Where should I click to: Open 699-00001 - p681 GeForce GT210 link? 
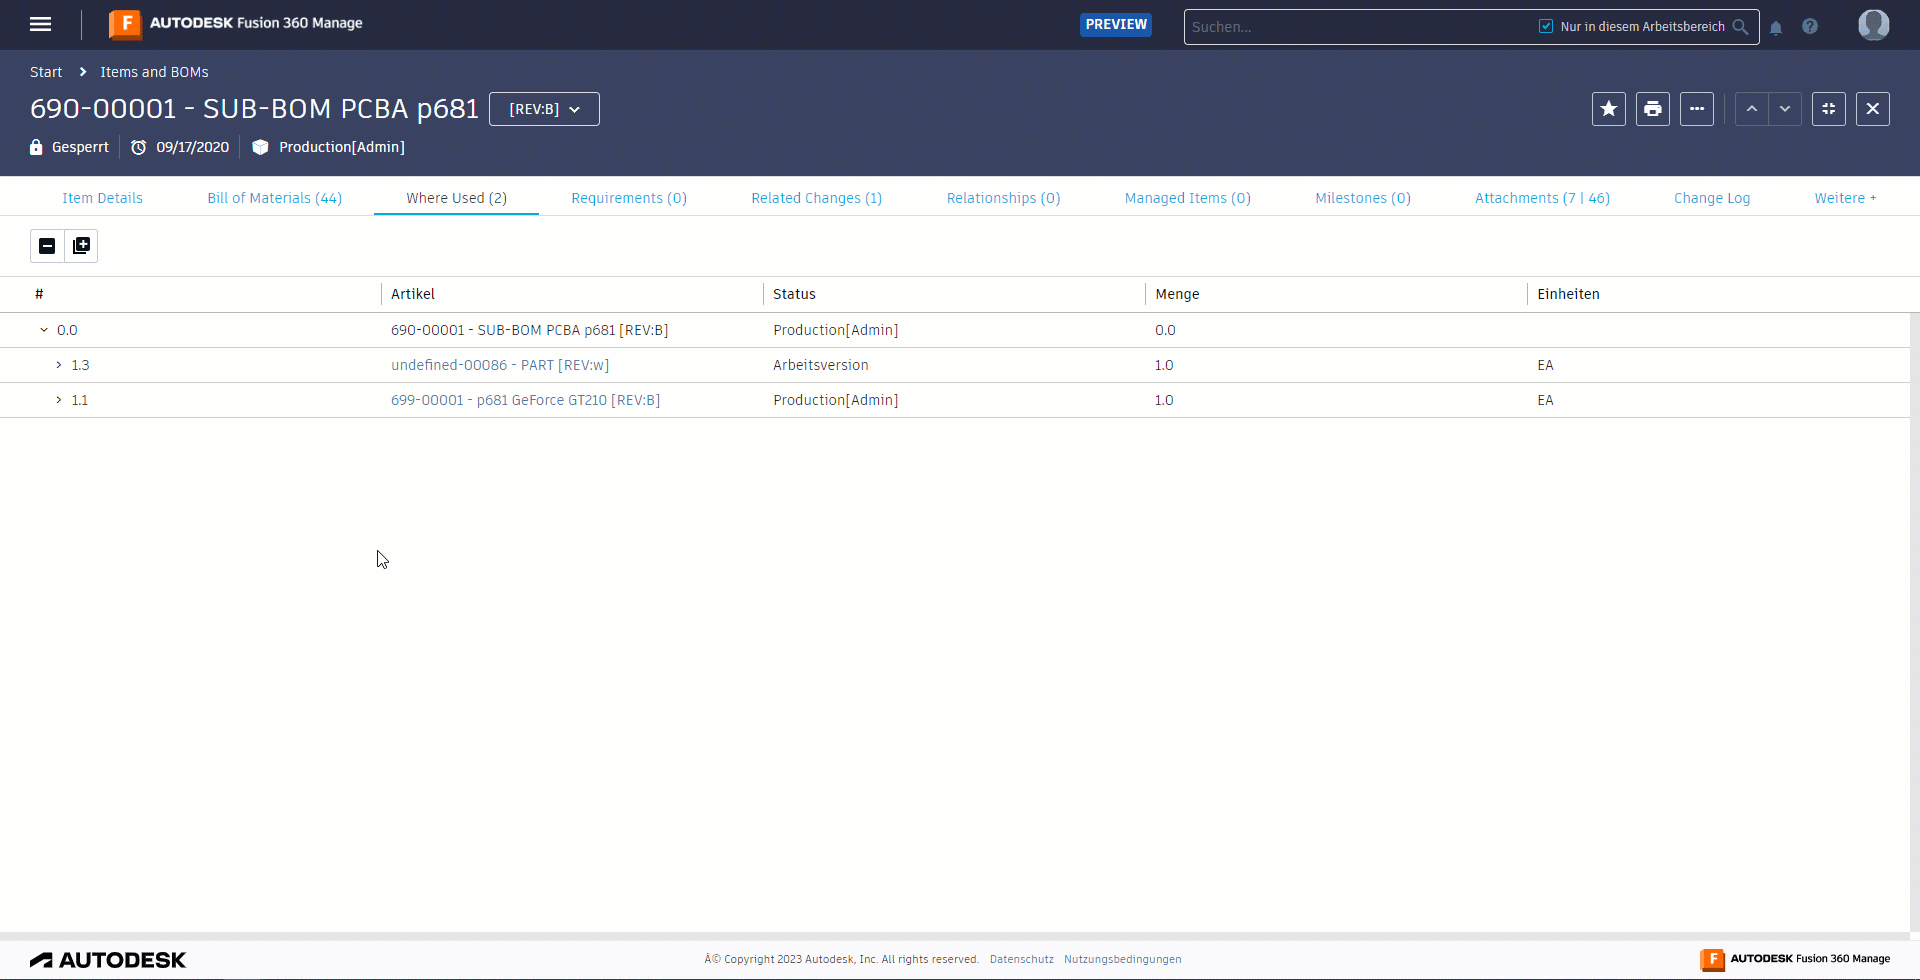(x=525, y=400)
